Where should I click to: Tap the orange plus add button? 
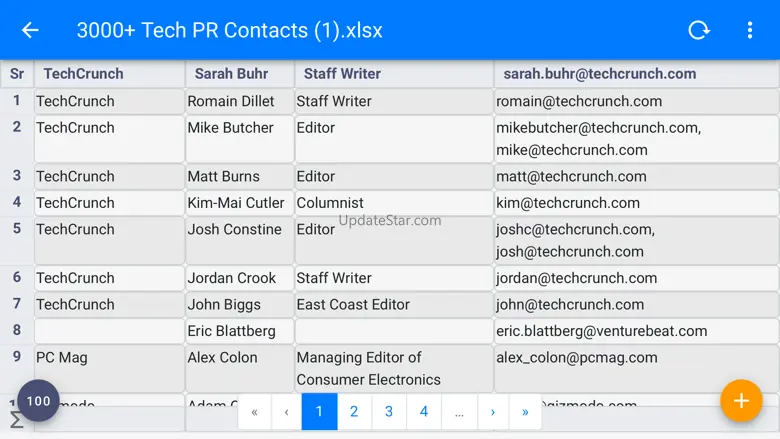[x=741, y=400]
